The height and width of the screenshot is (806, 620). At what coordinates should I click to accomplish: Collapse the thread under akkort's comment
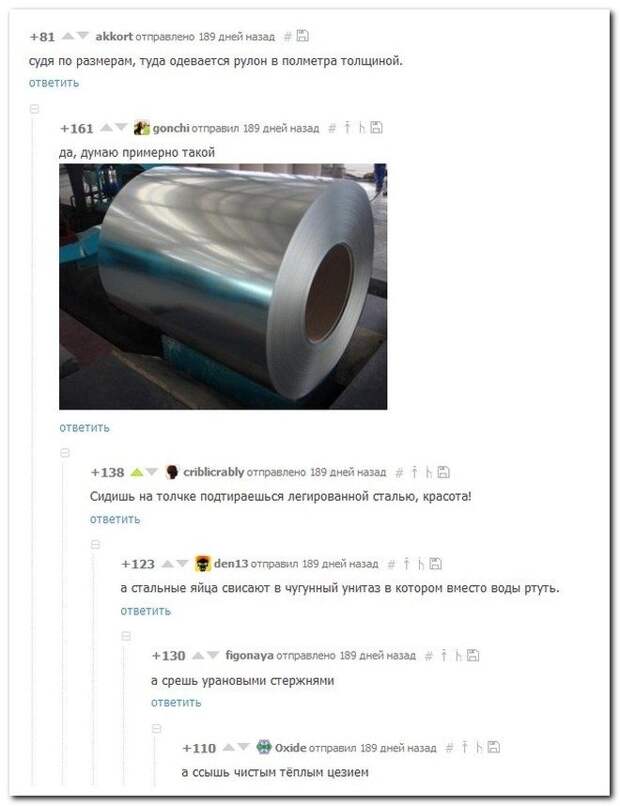(34, 109)
